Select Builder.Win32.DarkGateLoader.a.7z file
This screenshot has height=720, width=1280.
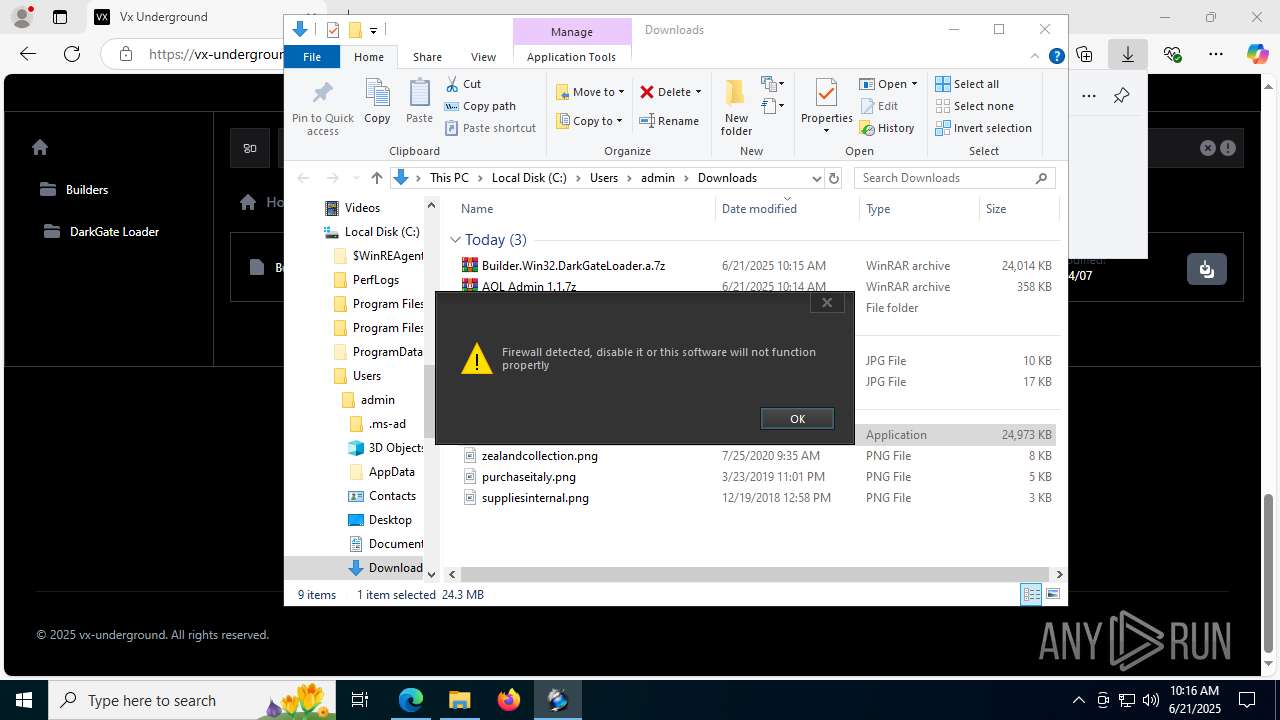coord(573,266)
